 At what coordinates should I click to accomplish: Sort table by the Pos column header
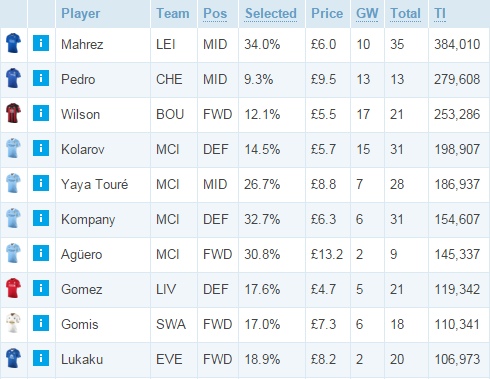coord(215,14)
